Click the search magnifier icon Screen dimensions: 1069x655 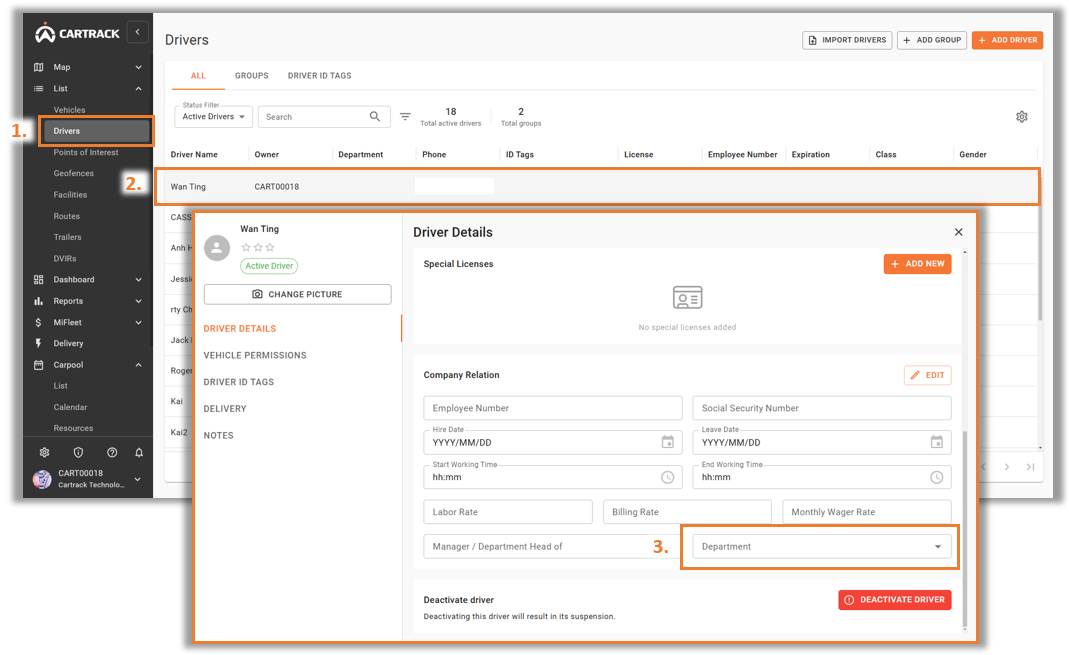375,117
